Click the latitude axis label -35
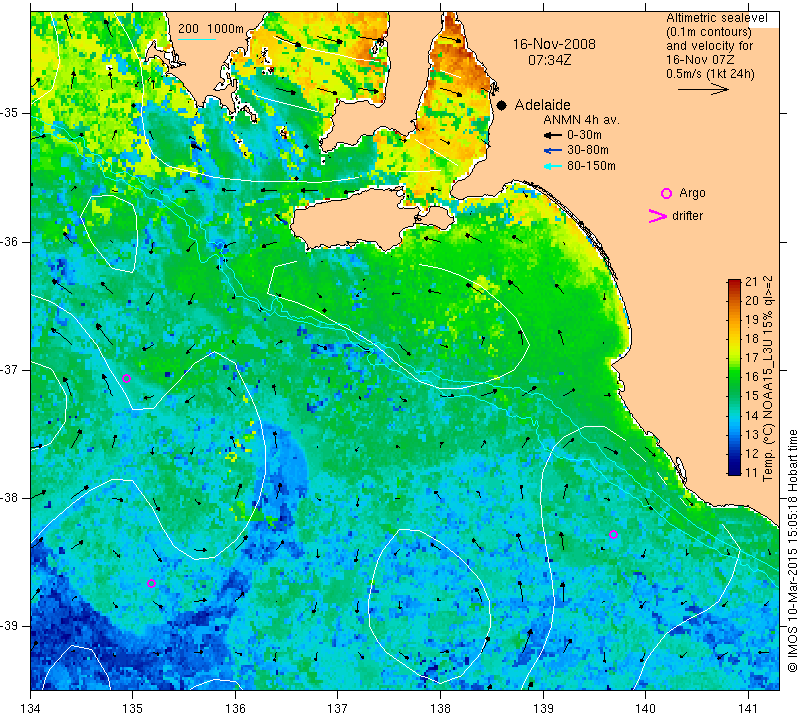Viewport: 800px width, 720px height. (9, 113)
